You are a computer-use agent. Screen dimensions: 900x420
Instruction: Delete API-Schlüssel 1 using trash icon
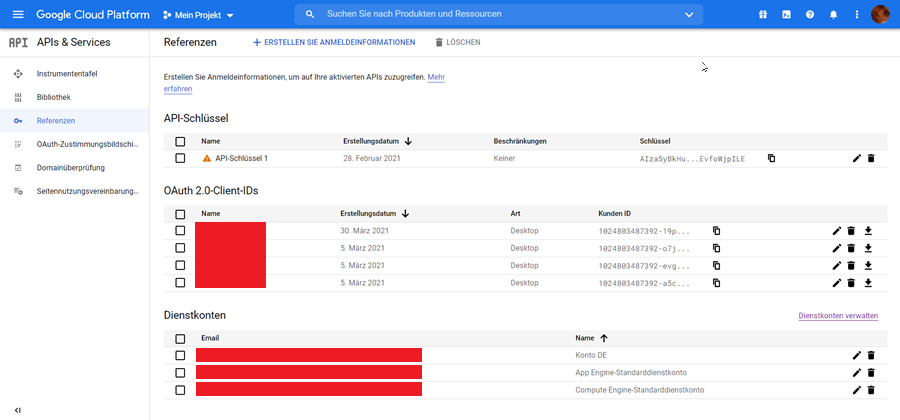pyautogui.click(x=871, y=158)
